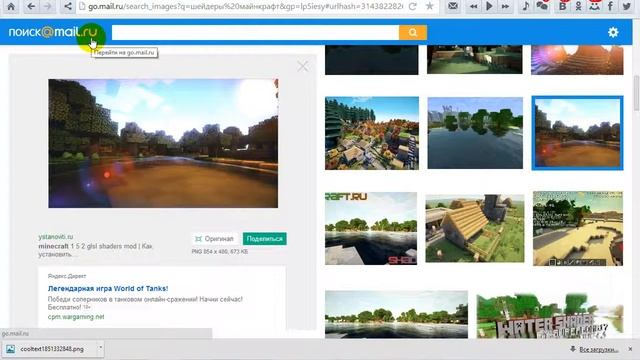This screenshot has height=360, width=640.
Task: Select the dark top-row first thumbnail
Action: point(371,60)
